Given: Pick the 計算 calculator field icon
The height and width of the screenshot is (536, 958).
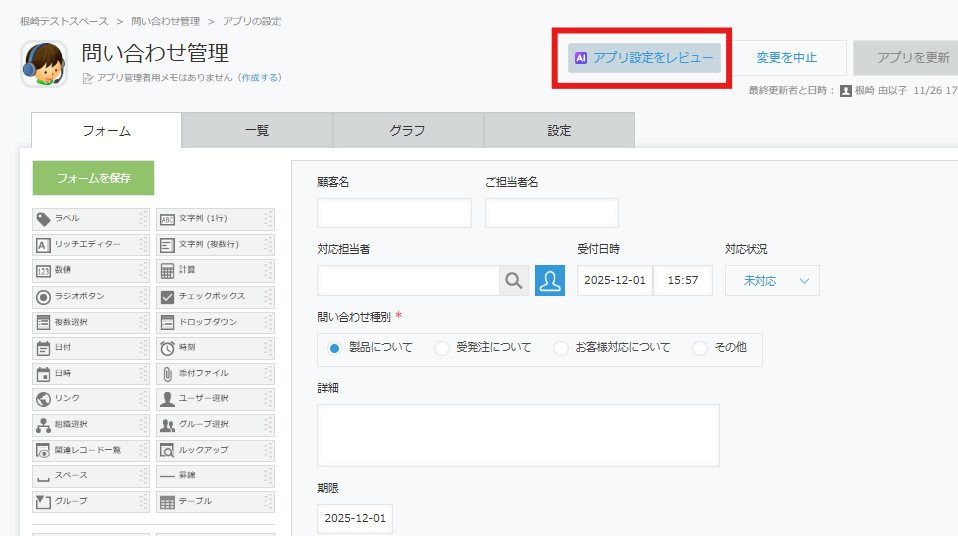Looking at the screenshot, I should coord(167,271).
